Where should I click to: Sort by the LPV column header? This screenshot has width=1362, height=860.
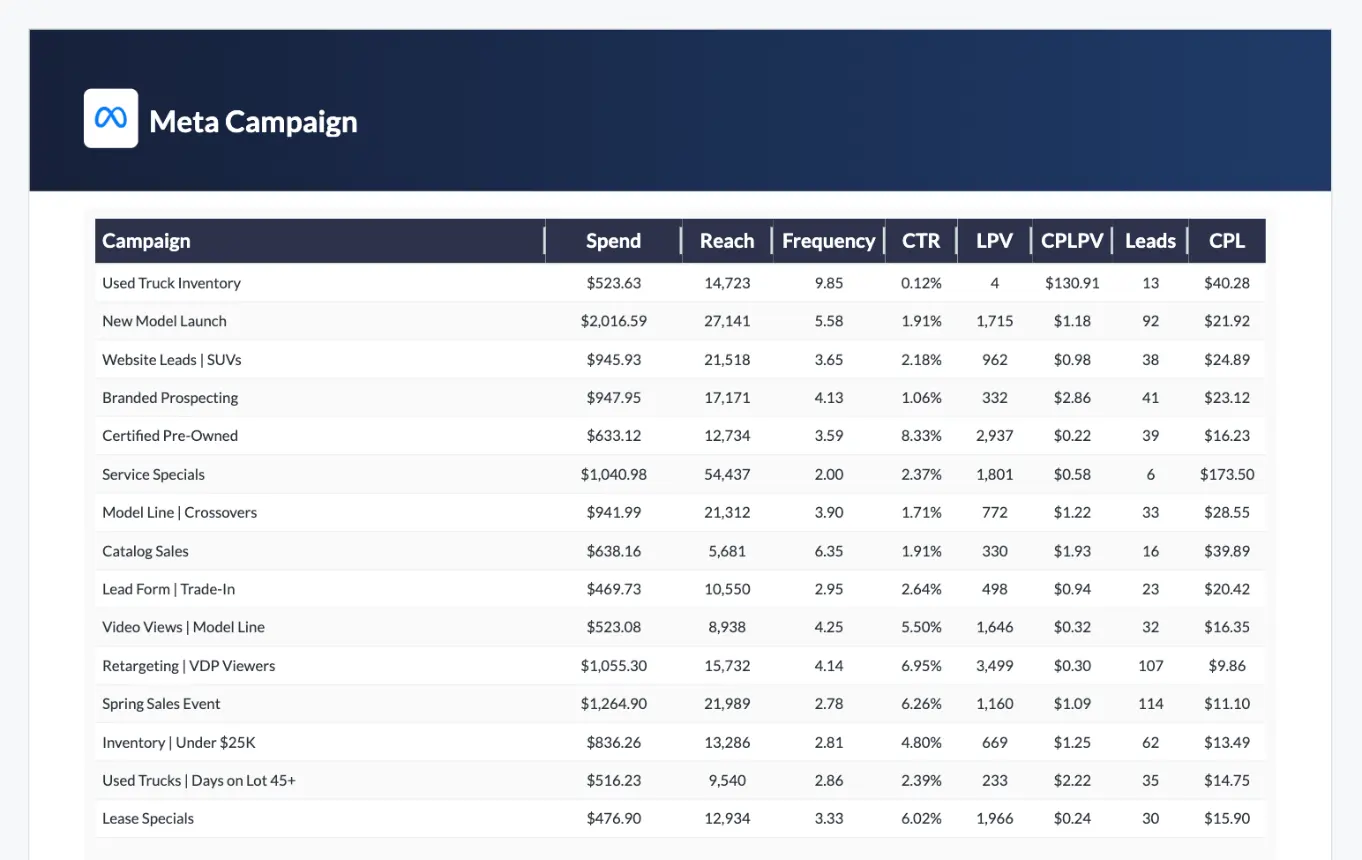pyautogui.click(x=995, y=241)
